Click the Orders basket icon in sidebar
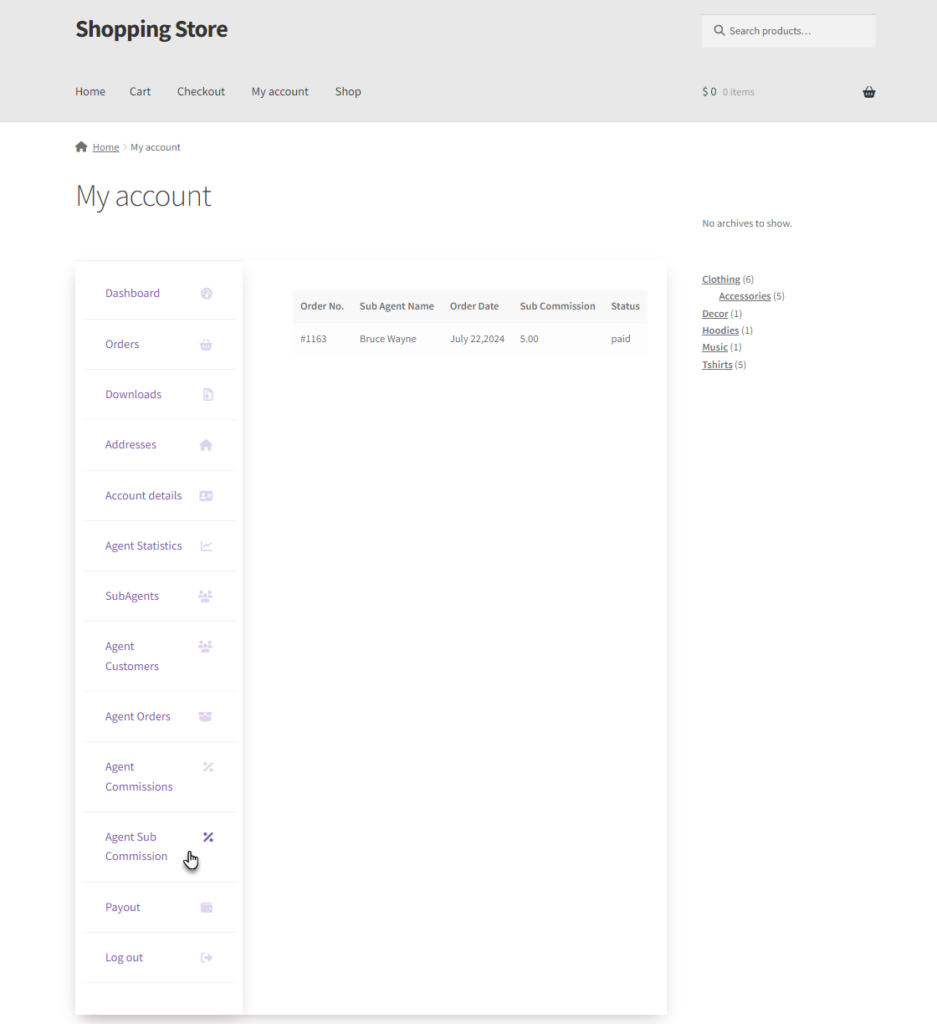 tap(206, 344)
